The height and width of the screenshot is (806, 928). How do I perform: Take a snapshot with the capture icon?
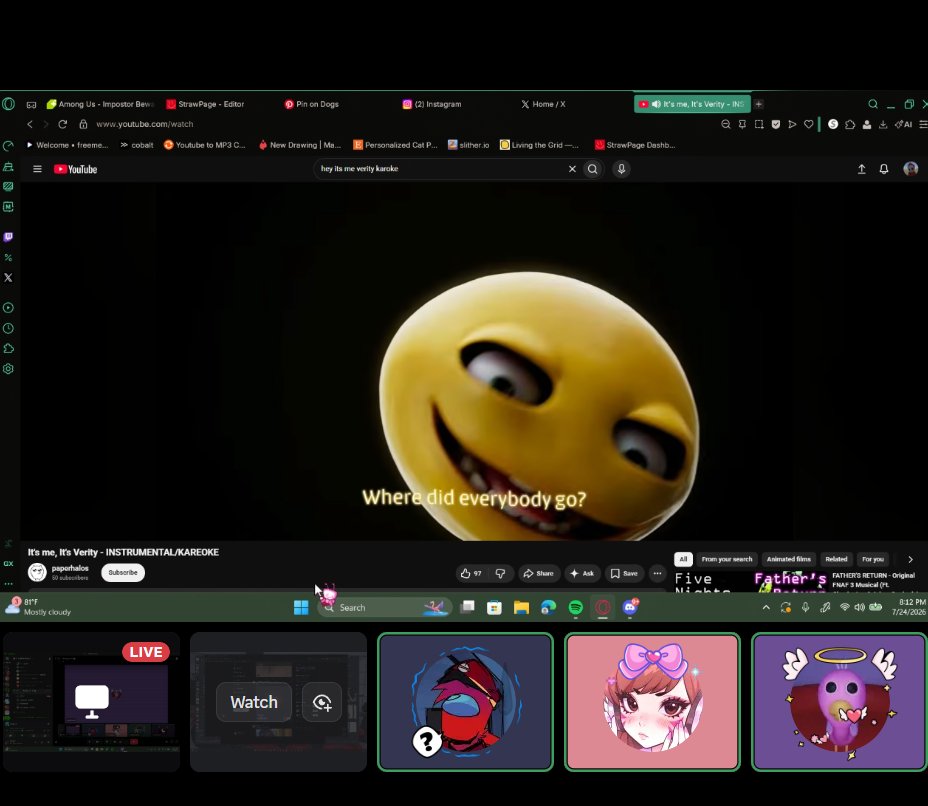tap(759, 124)
